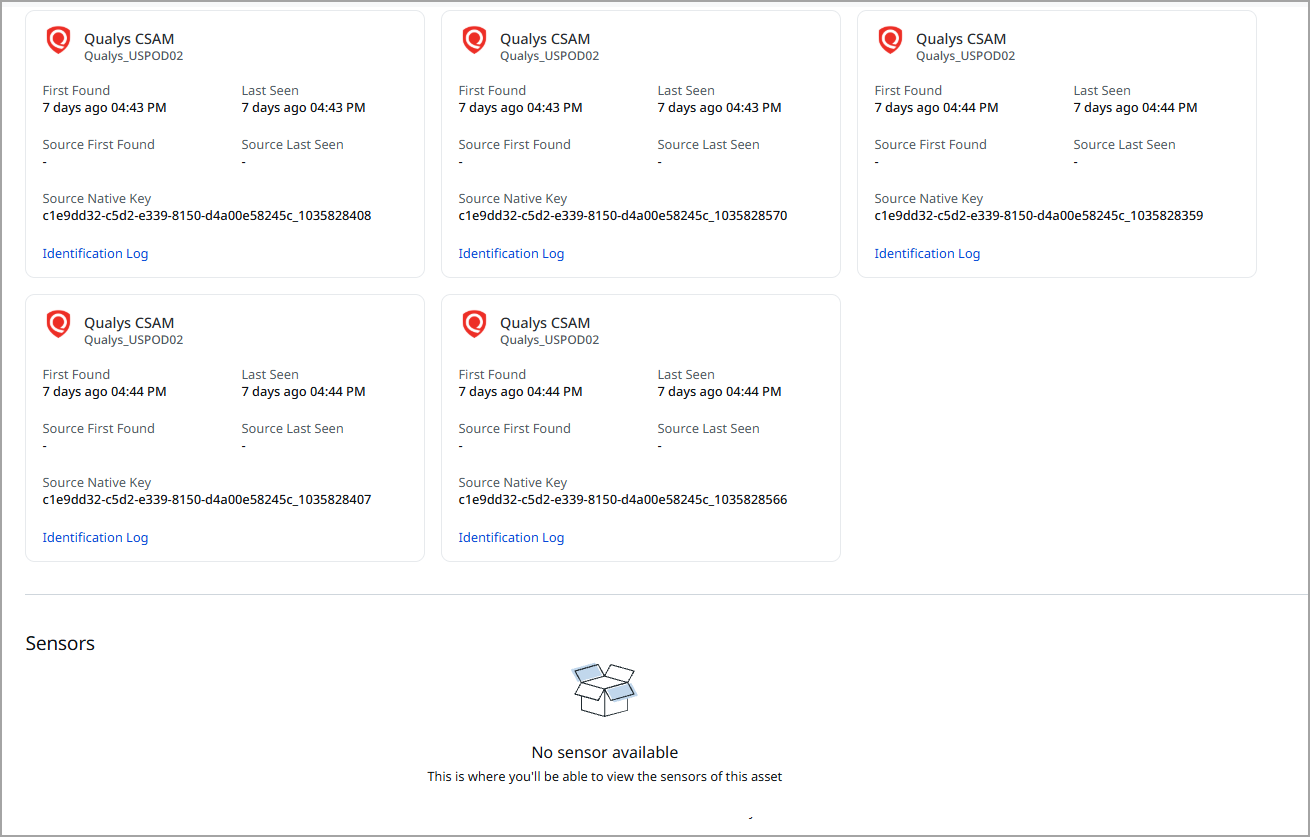Click "Qualys CSAM" title on card ending 1035828407
1310x837 pixels.
click(x=129, y=323)
